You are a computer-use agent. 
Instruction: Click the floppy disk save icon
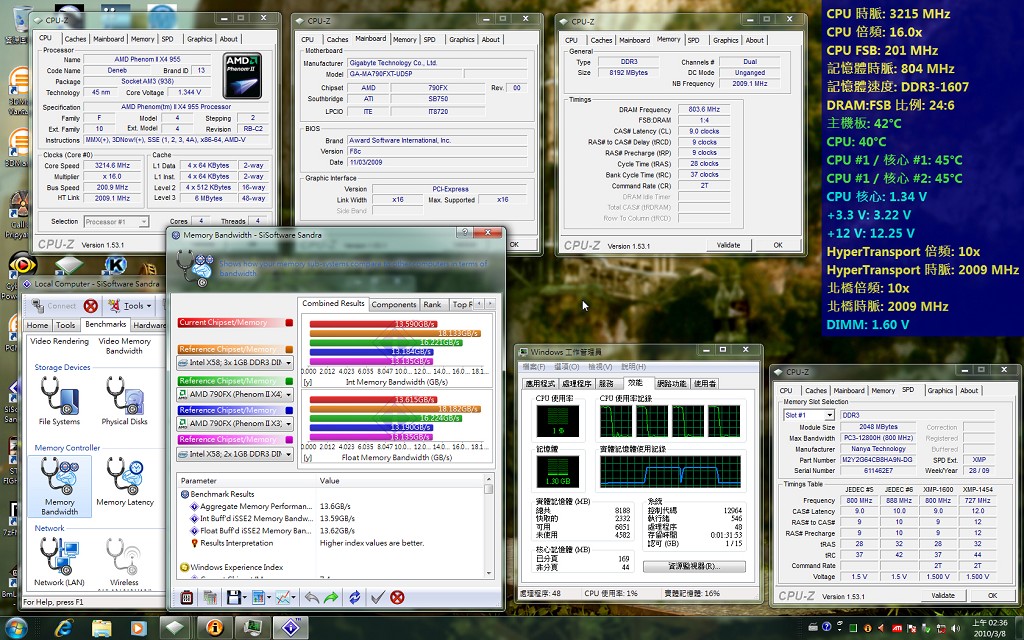[x=234, y=597]
